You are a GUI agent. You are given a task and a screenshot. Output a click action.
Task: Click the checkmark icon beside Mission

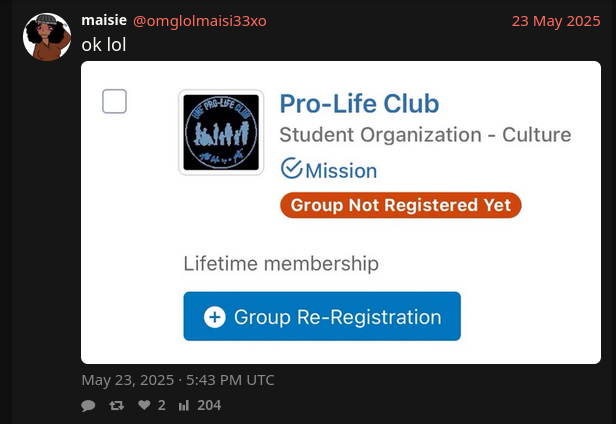click(x=291, y=169)
